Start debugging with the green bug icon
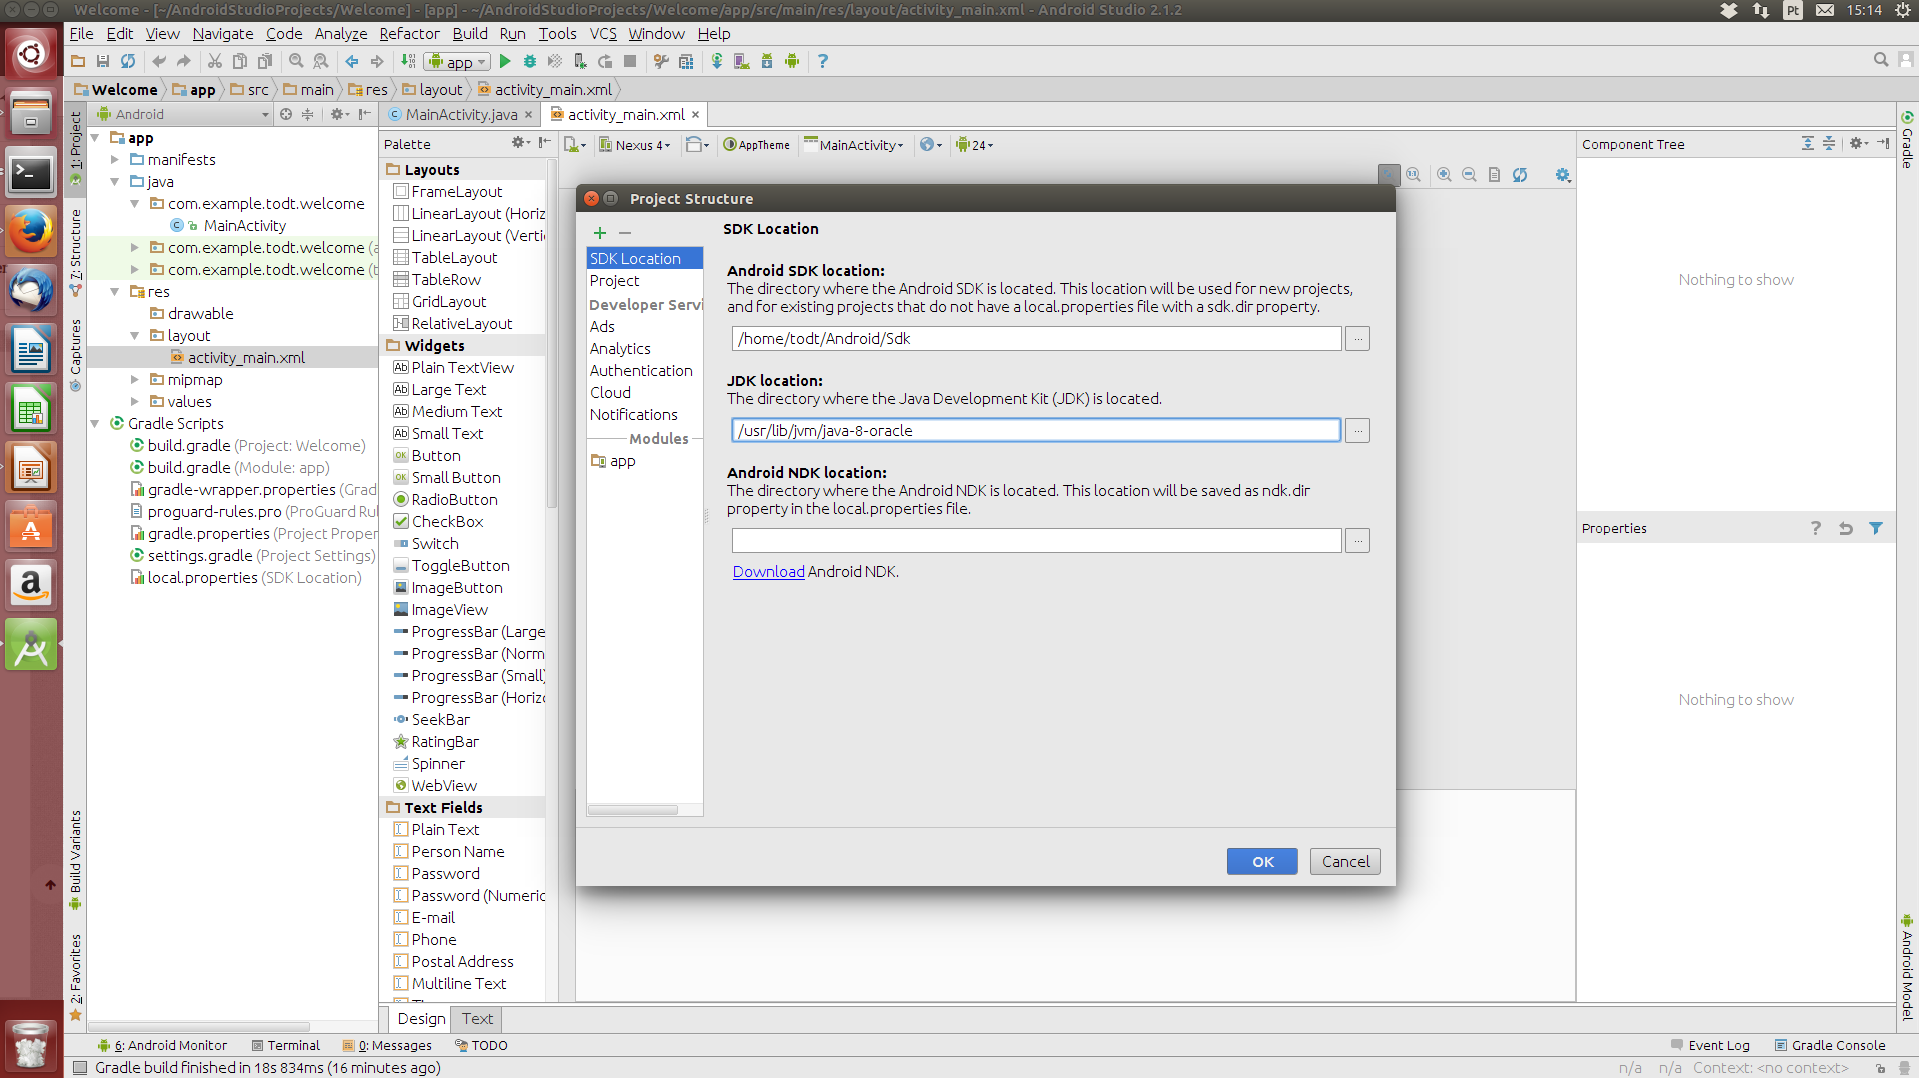 click(x=530, y=61)
